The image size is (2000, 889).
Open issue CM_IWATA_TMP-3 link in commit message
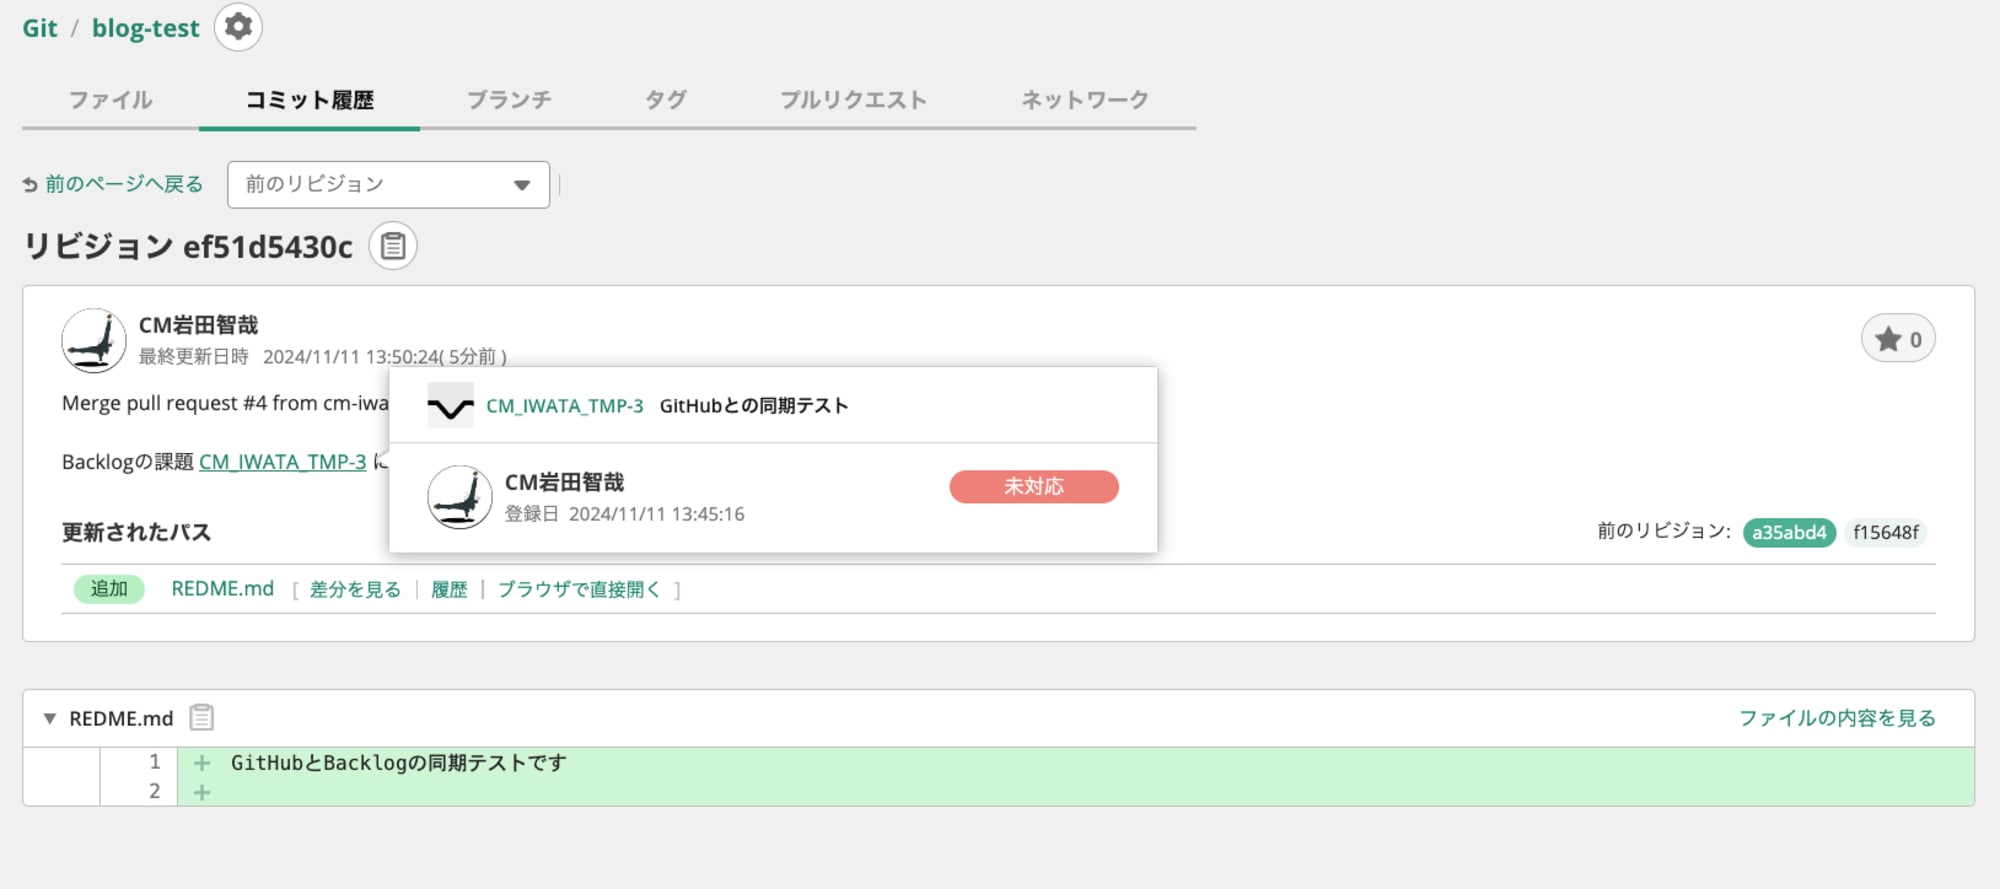tap(283, 462)
